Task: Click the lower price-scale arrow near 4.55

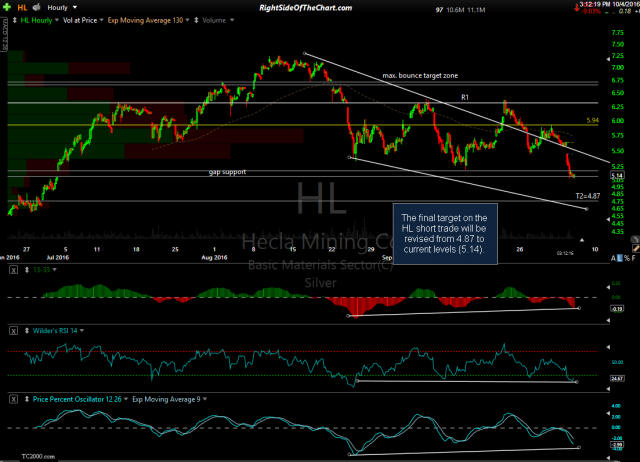Action: coord(609,219)
